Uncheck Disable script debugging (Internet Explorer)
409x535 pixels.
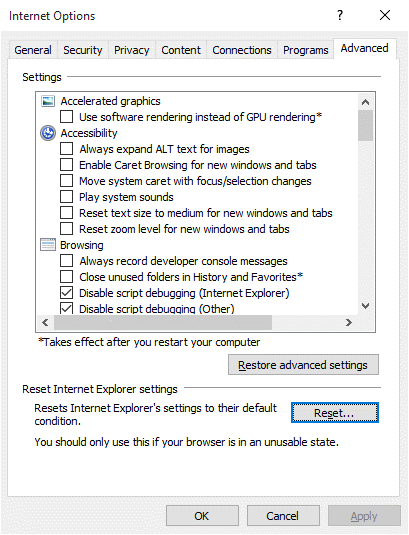pos(66,293)
